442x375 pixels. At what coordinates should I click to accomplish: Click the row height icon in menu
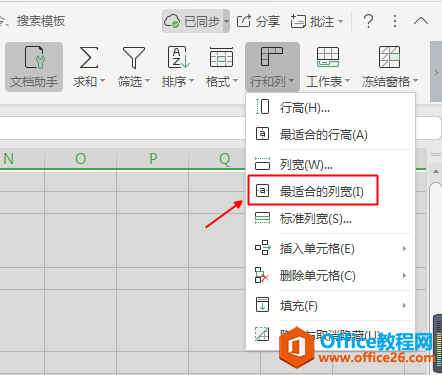click(263, 107)
